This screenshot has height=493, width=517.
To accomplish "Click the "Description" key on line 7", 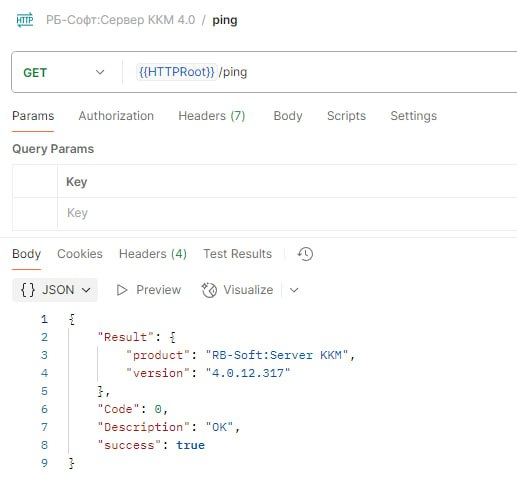I will pos(144,427).
